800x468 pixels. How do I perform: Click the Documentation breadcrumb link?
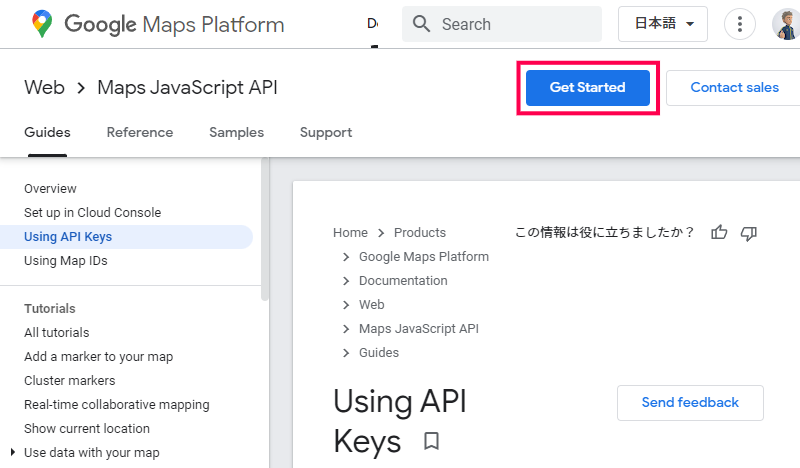pyautogui.click(x=403, y=281)
